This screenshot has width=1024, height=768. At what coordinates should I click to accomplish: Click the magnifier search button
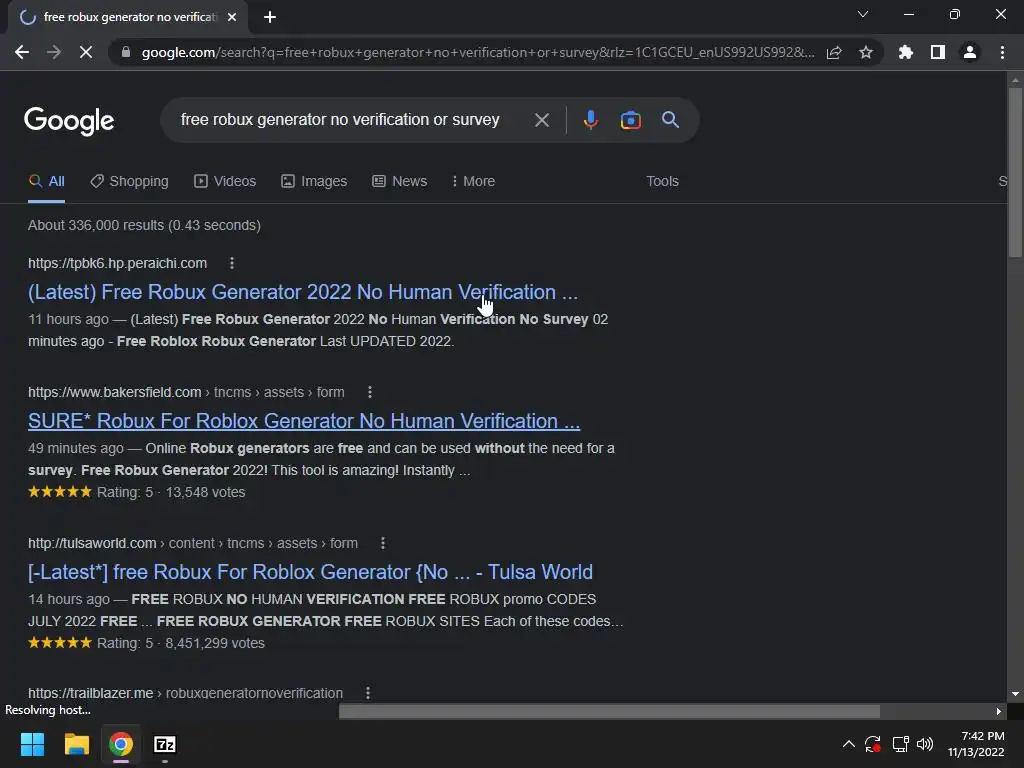point(670,120)
